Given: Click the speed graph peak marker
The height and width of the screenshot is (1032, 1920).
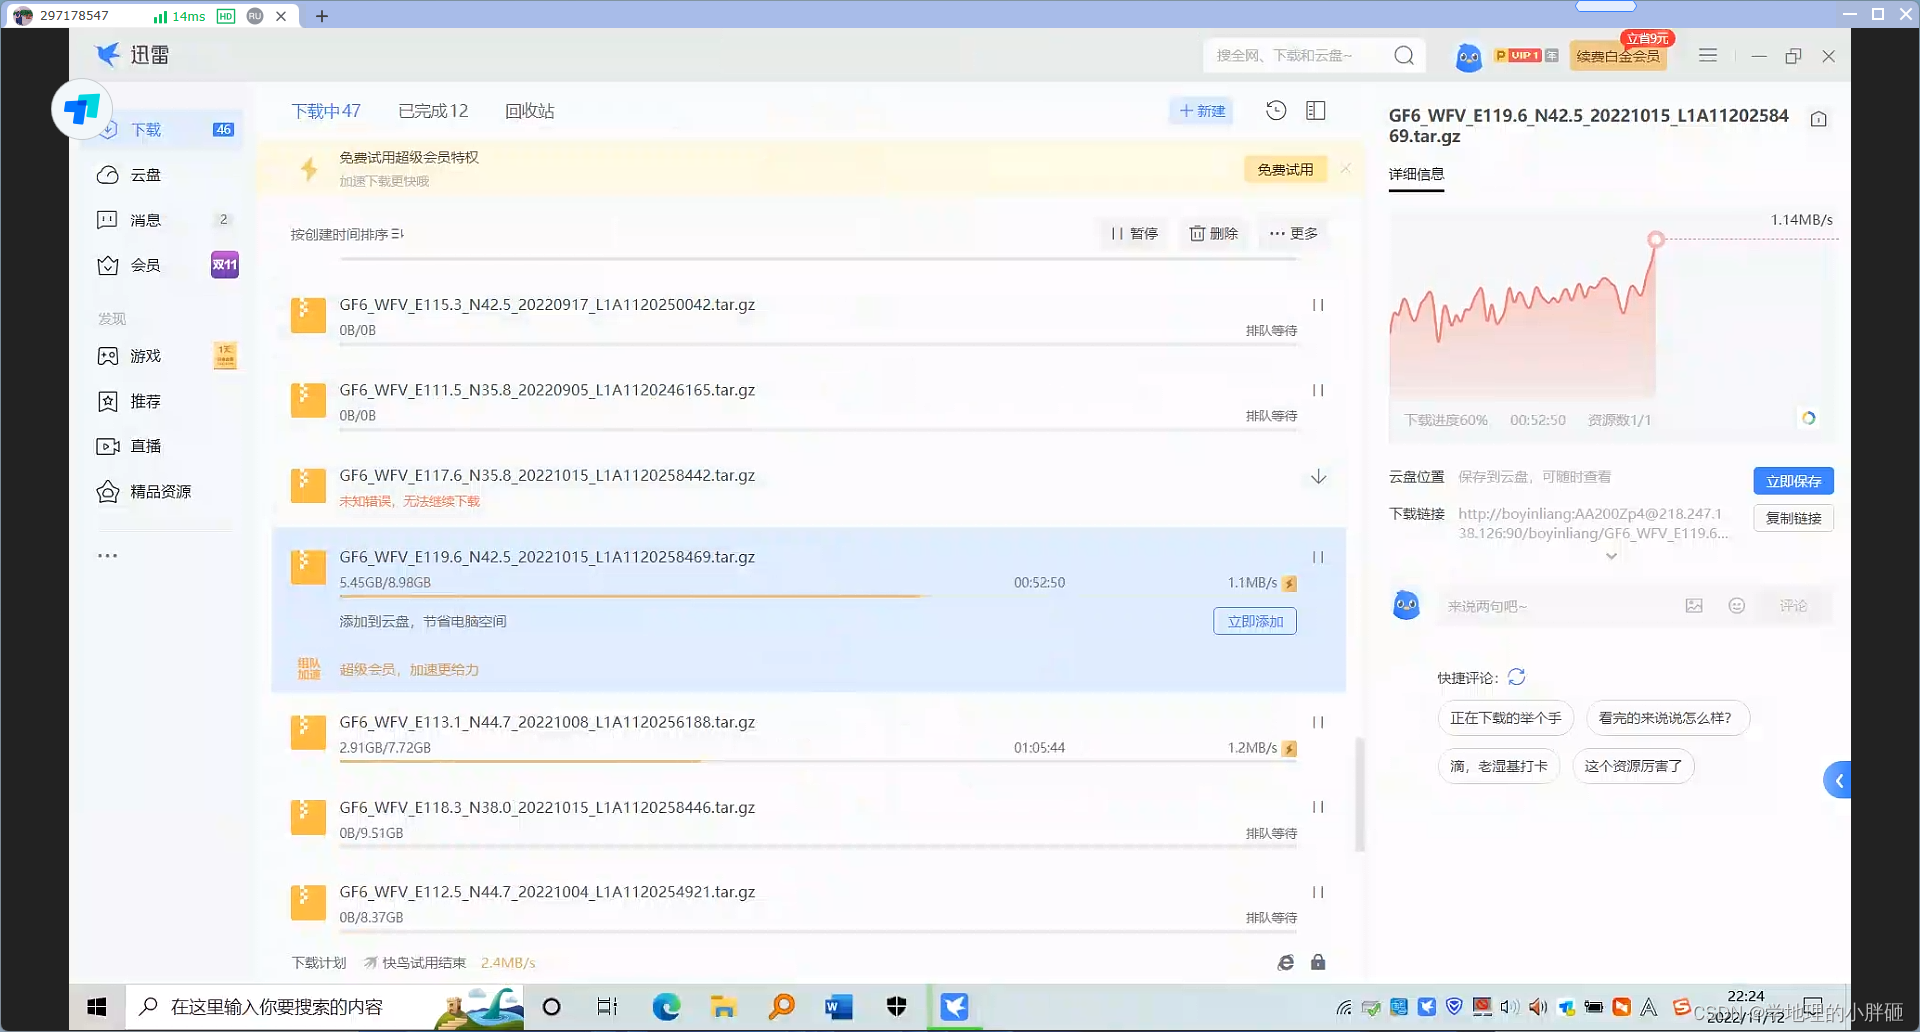Looking at the screenshot, I should tap(1656, 239).
